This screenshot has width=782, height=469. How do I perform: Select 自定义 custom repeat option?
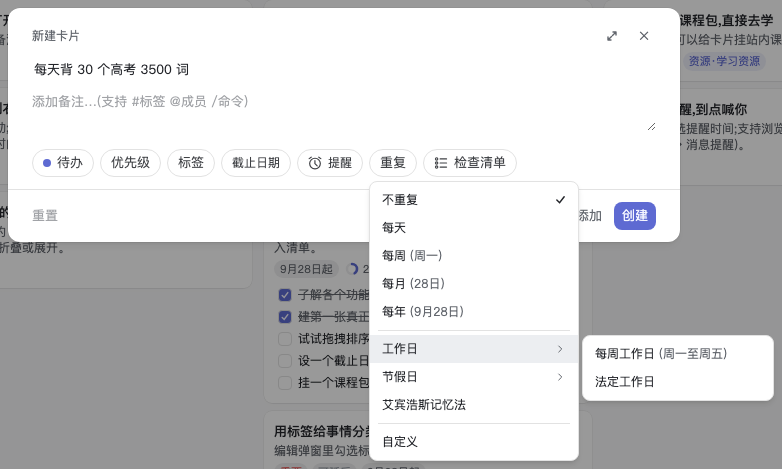474,442
